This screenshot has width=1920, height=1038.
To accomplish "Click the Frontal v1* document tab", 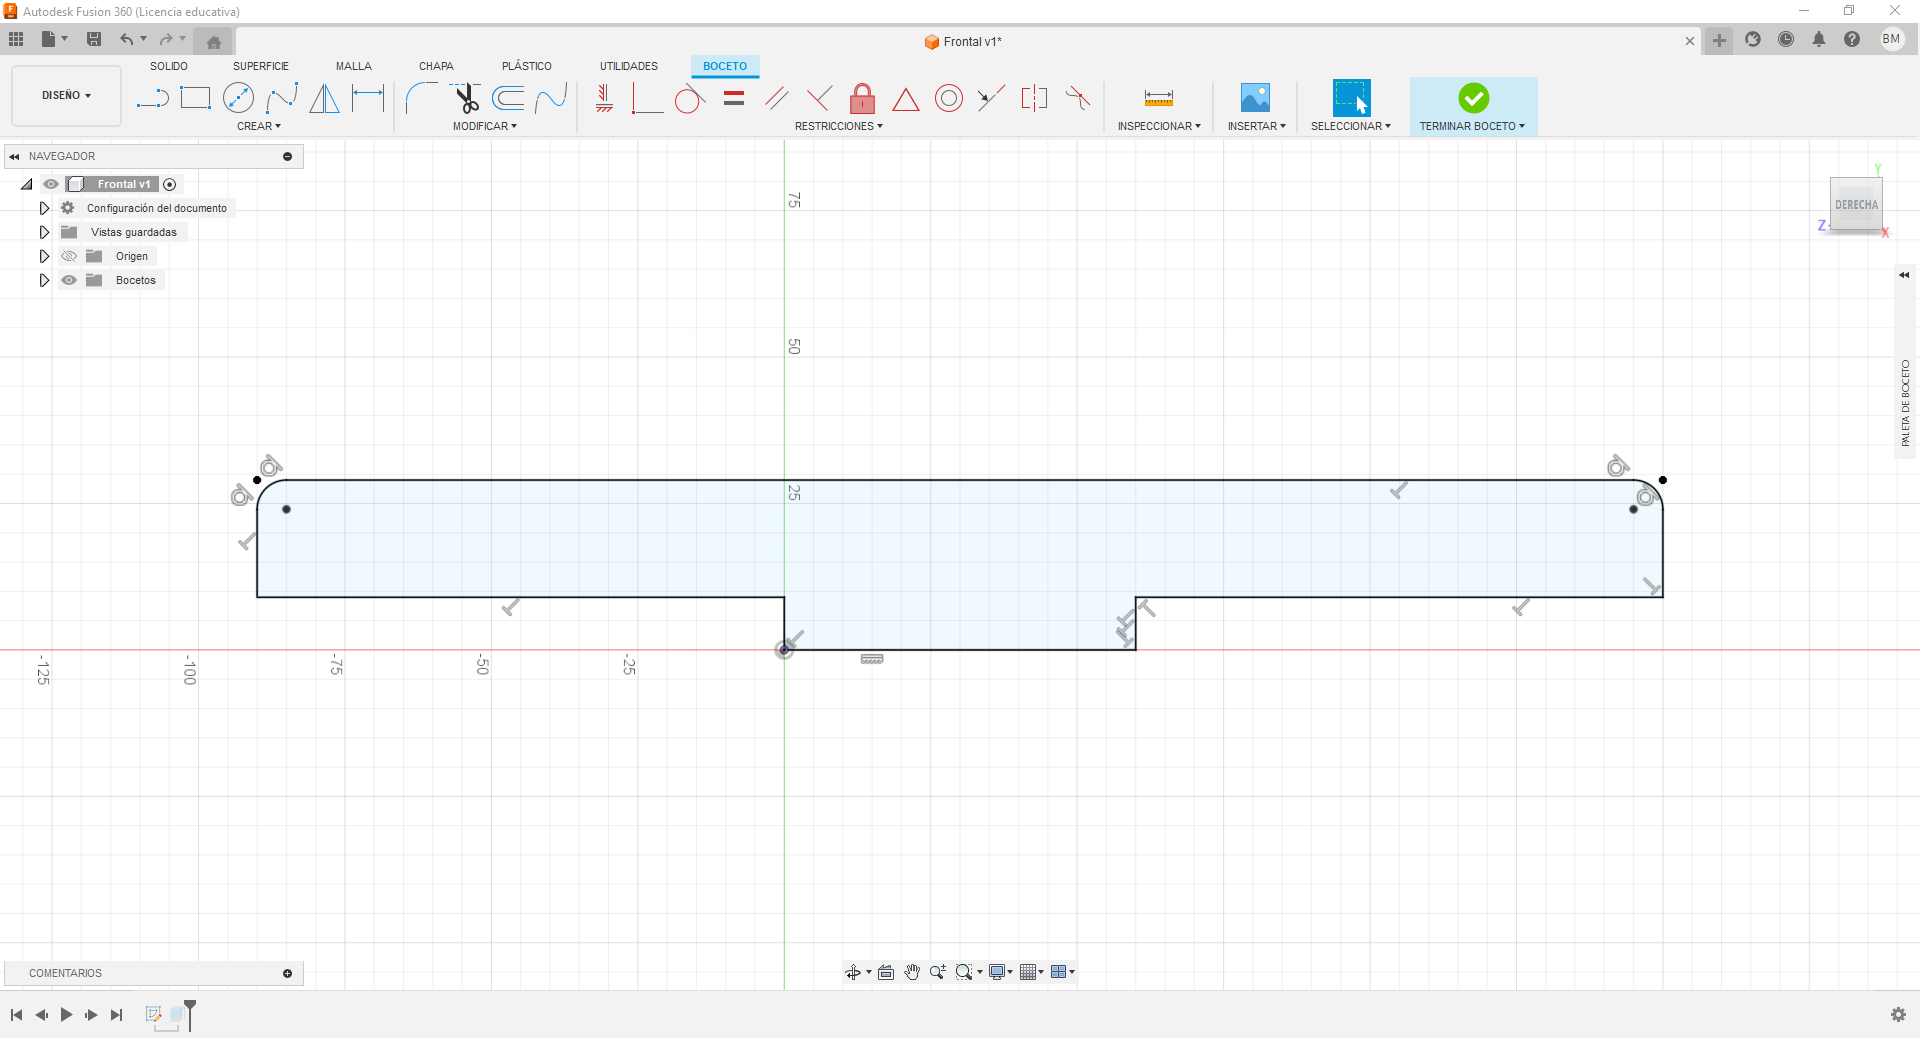I will click(x=963, y=41).
